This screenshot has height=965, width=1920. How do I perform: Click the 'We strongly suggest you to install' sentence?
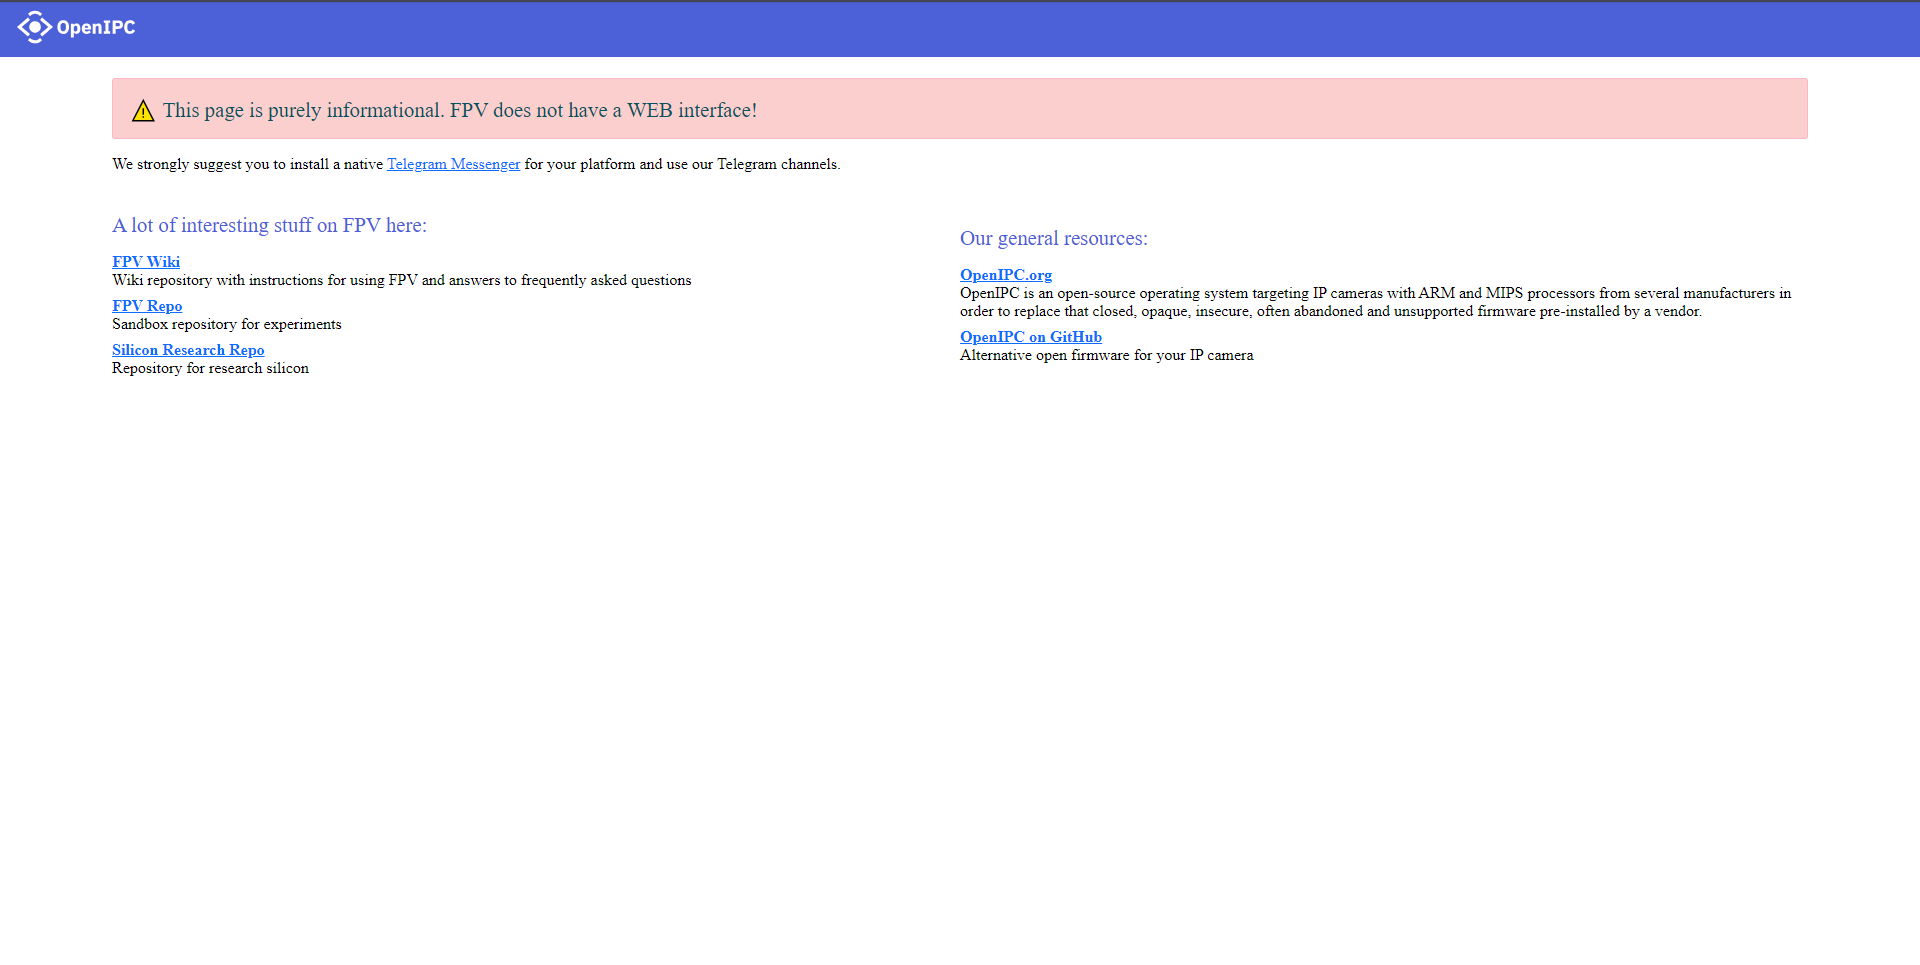tap(476, 164)
